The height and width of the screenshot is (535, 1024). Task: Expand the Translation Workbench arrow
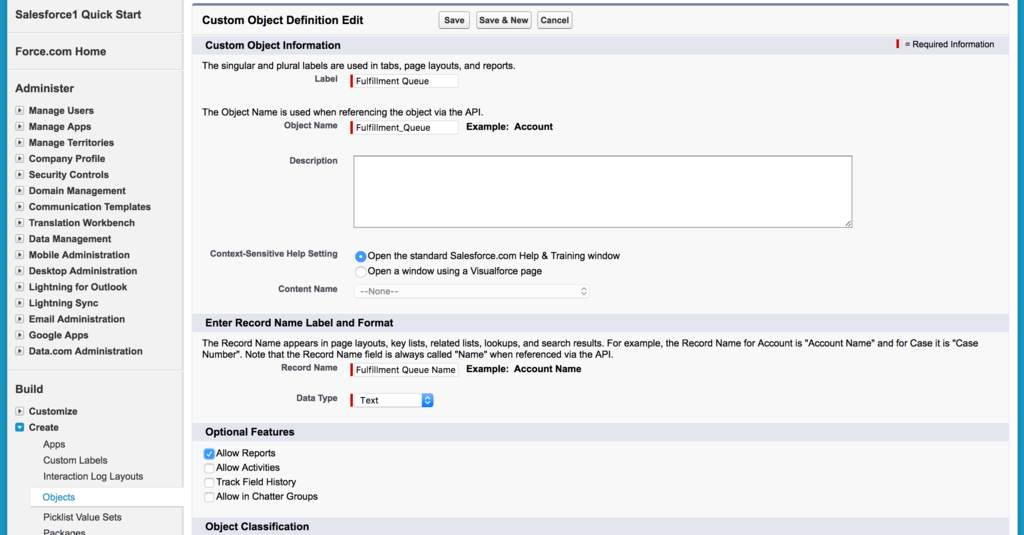point(20,223)
